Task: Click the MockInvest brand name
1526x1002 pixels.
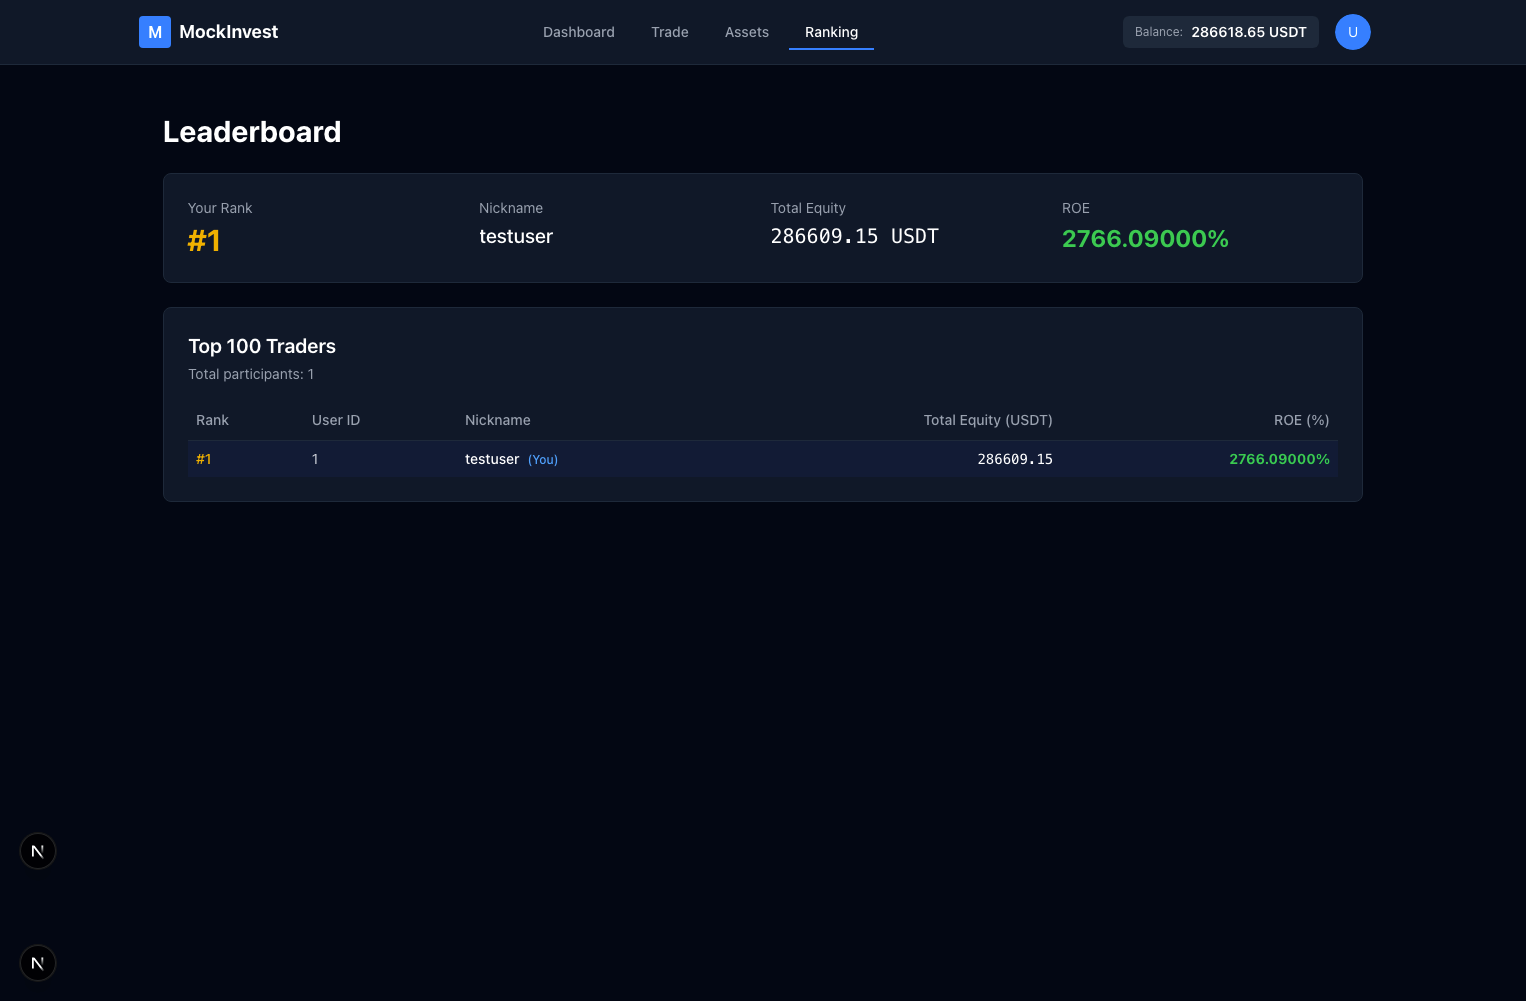Action: [x=228, y=32]
